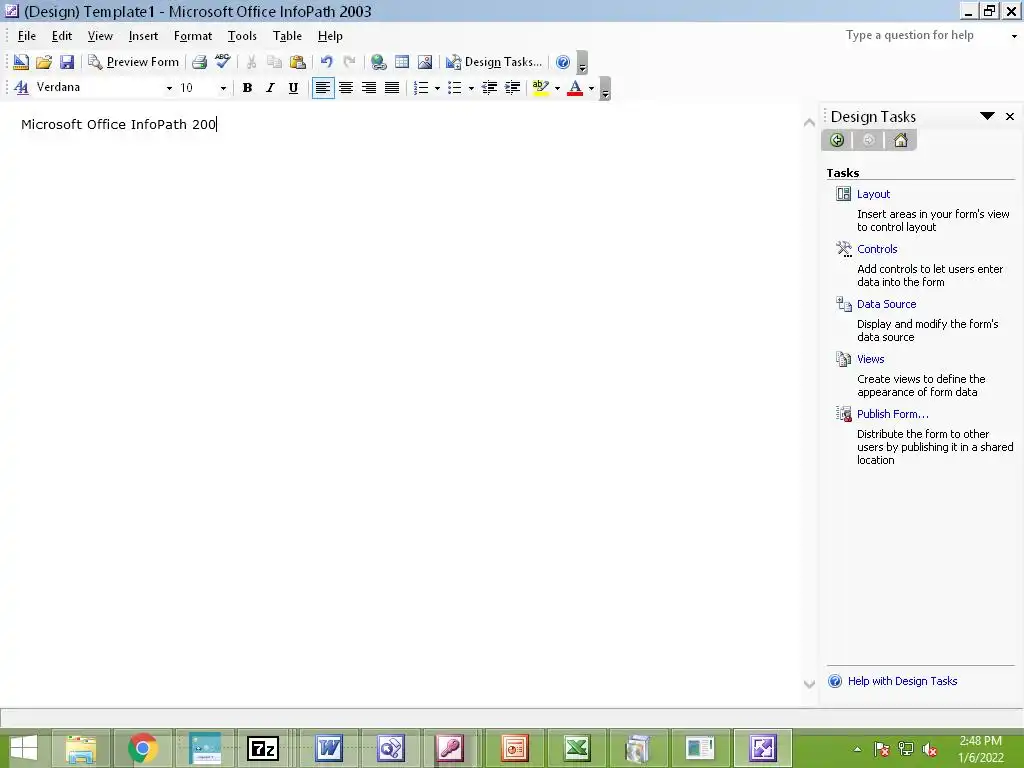1024x768 pixels.
Task: Go back in the Design Tasks pane
Action: pos(837,140)
